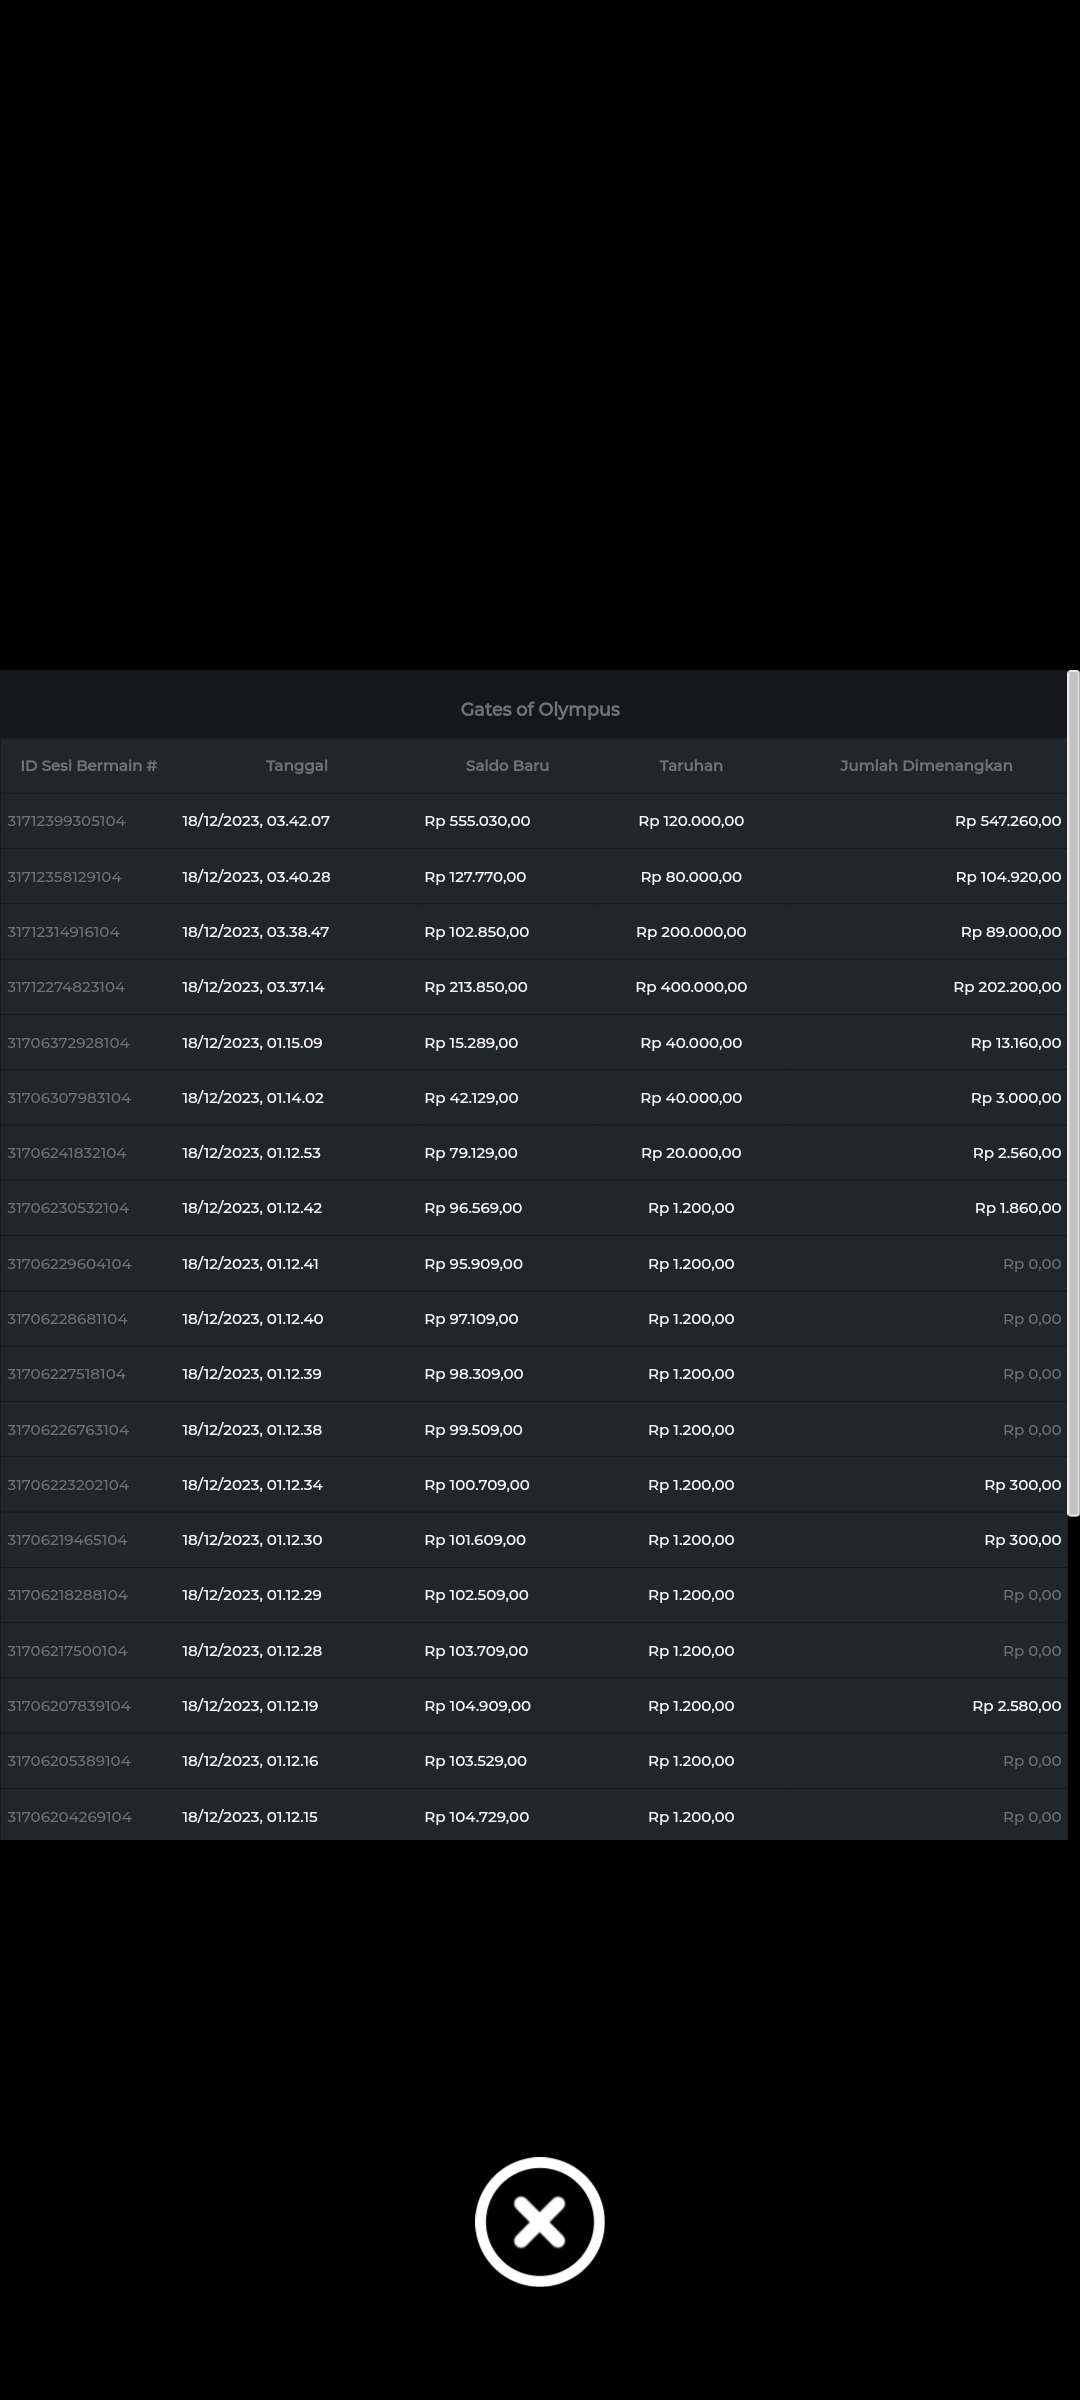Select session ID 31706204269104
The width and height of the screenshot is (1080, 2400).
coord(70,1817)
